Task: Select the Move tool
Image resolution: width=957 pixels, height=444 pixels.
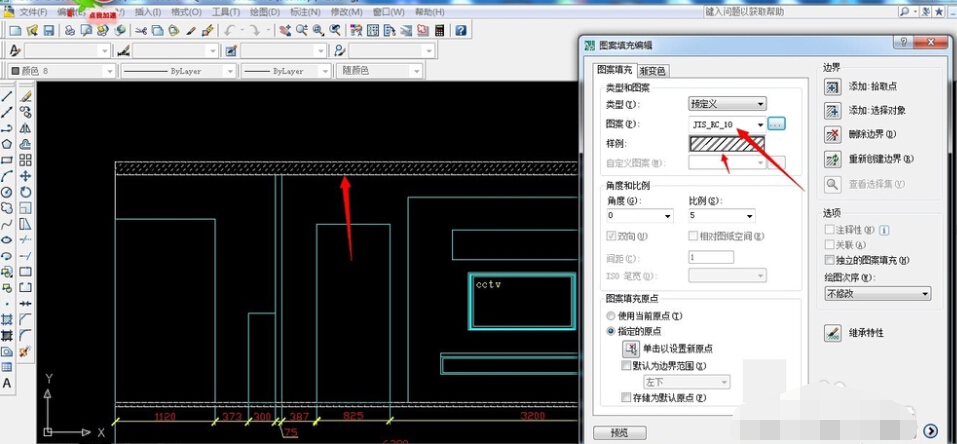Action: (x=26, y=176)
